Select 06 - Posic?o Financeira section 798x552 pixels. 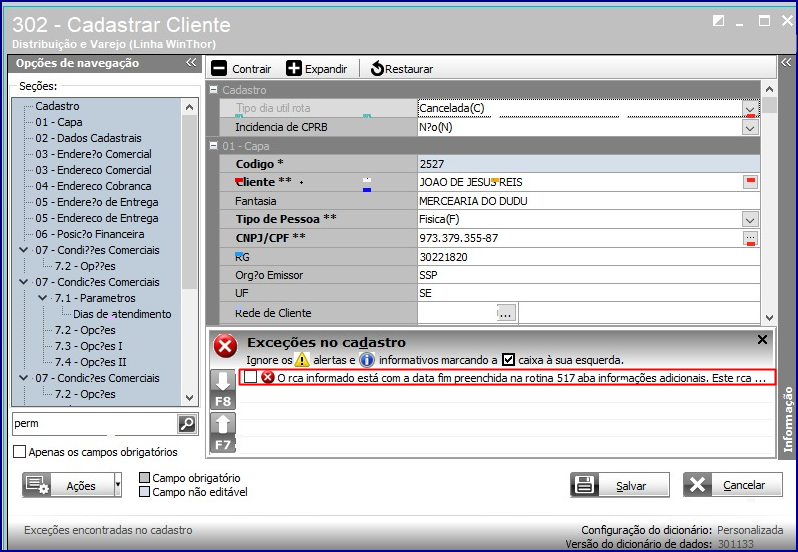[90, 234]
